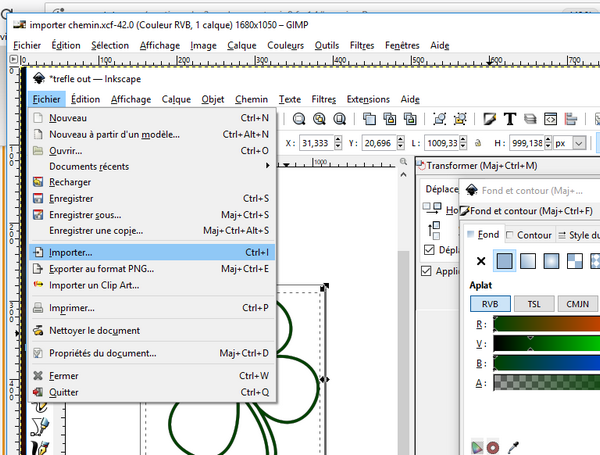Choose Nettoyer le document entry
Viewport: 600px width, 455px height.
[x=152, y=330]
